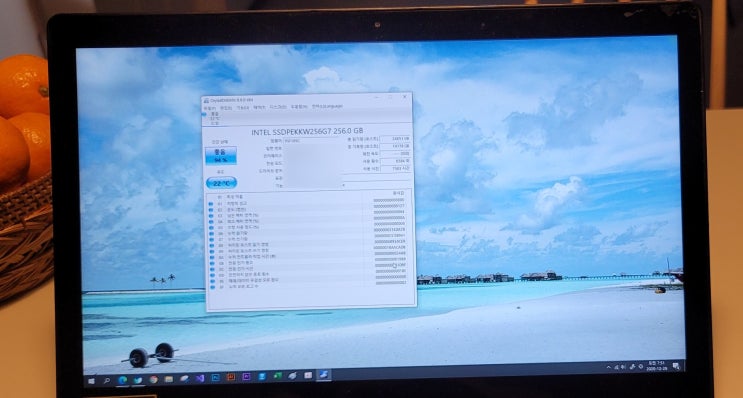
Task: Launch the orange Adobe app on taskbar
Action: tap(231, 377)
